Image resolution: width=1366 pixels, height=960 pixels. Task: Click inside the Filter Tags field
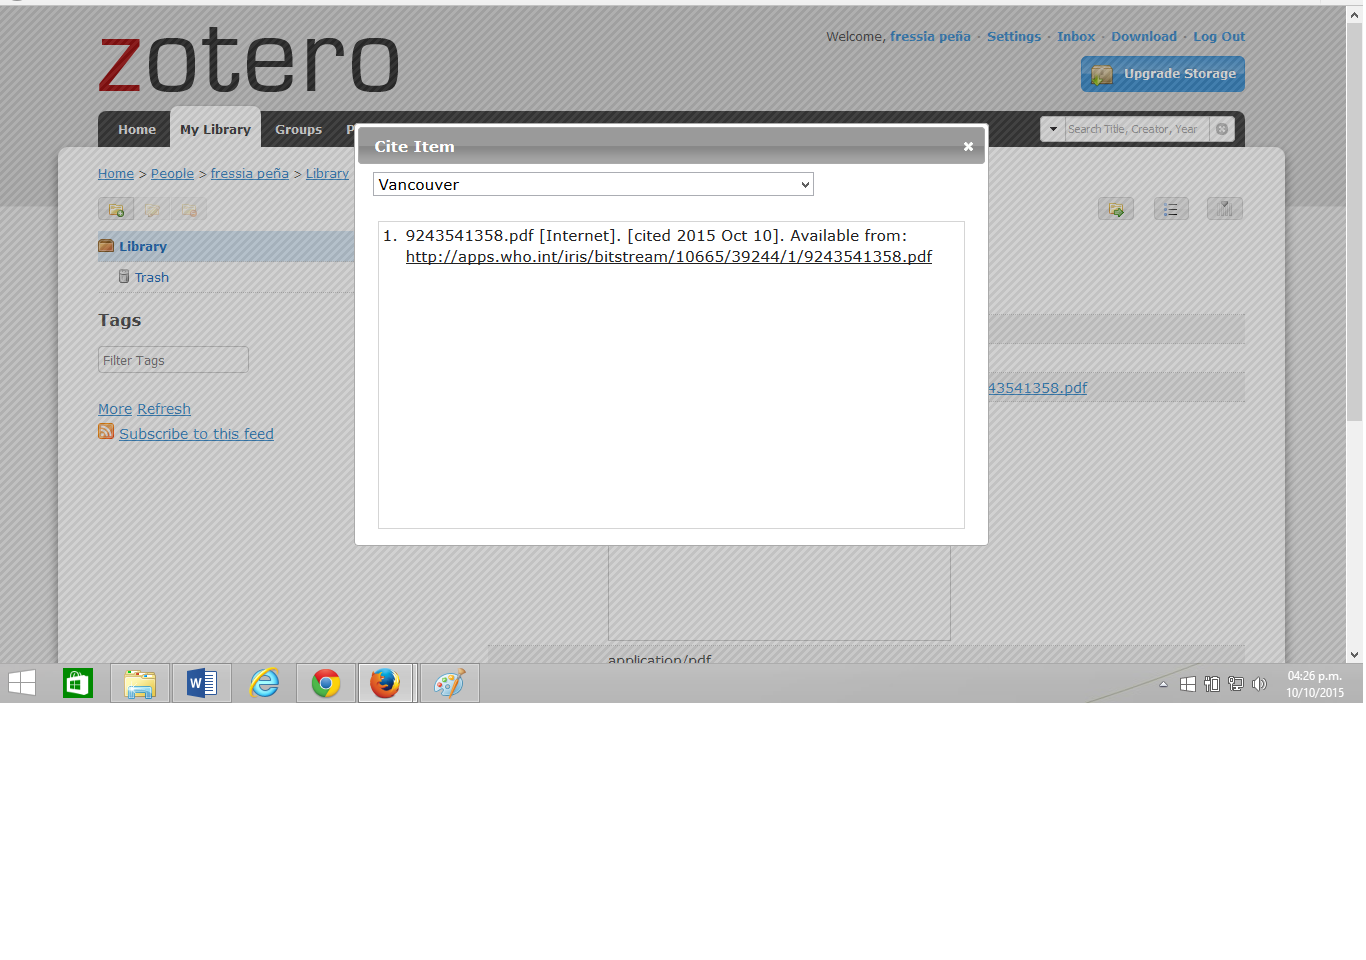(x=173, y=359)
